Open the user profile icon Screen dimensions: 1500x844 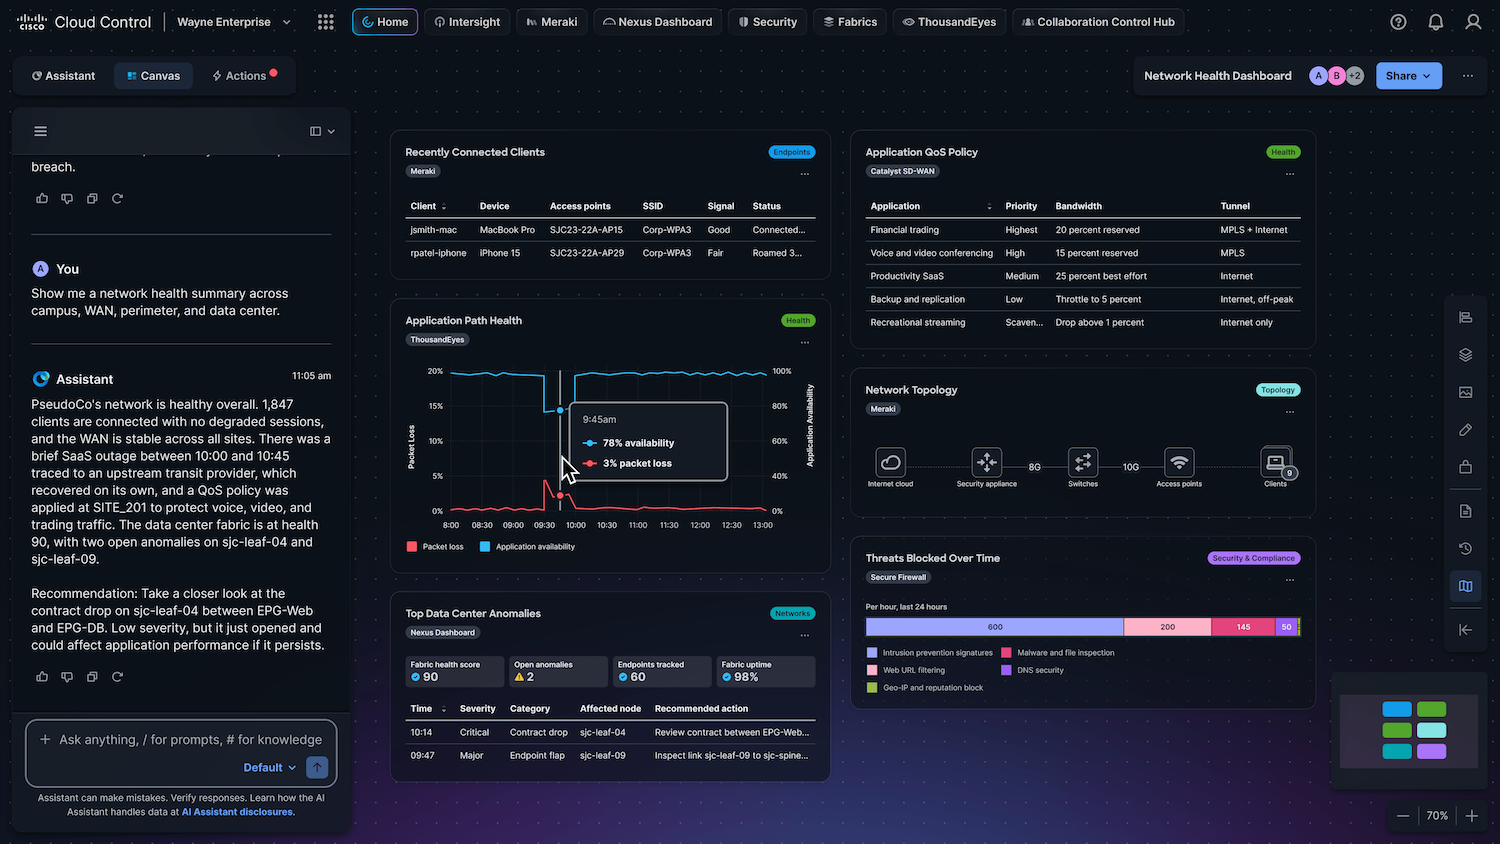(x=1473, y=22)
